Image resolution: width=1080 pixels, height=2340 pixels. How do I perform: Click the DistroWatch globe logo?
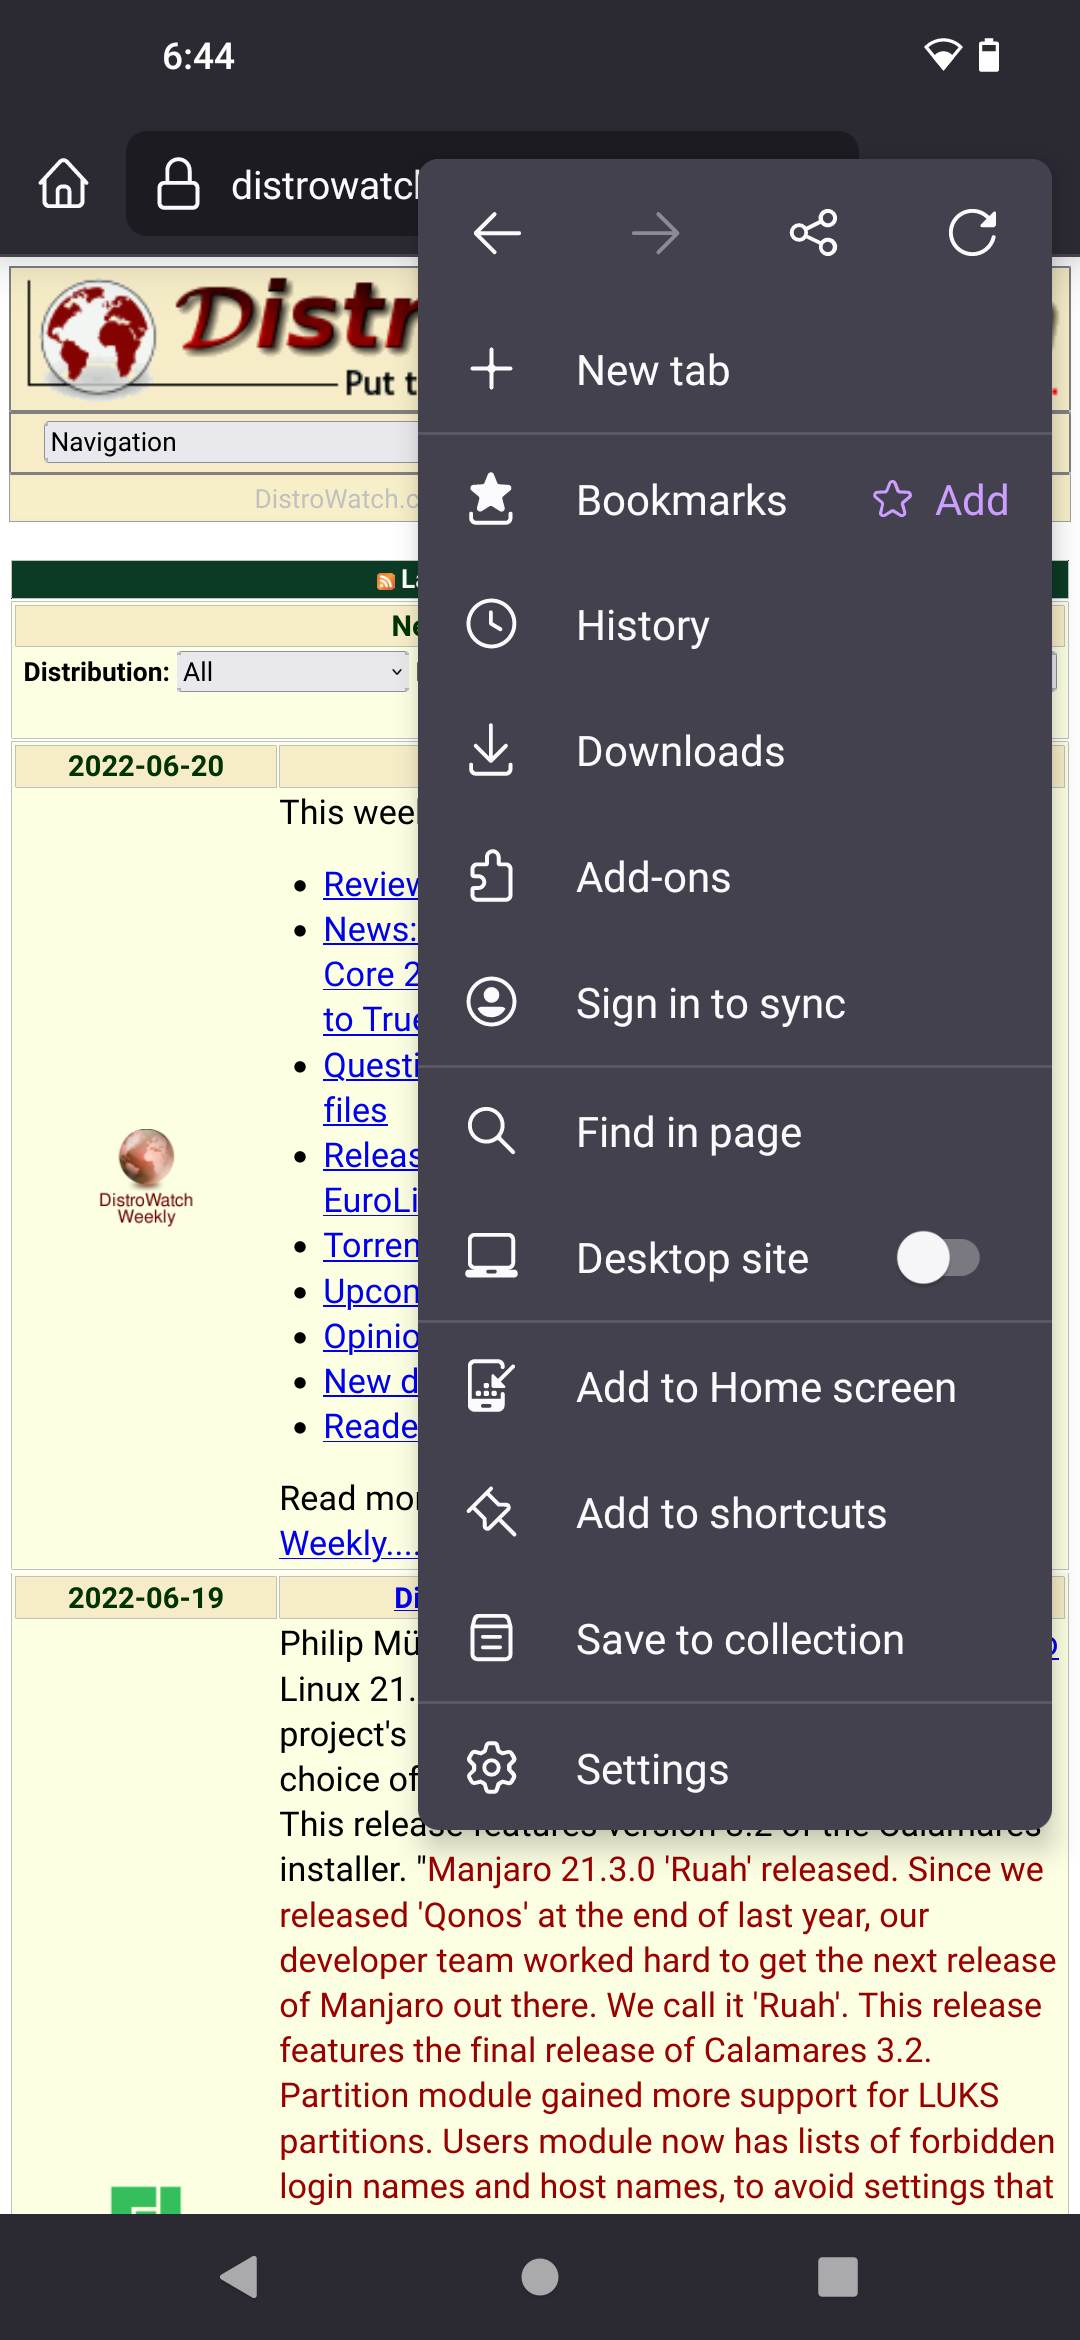(97, 336)
